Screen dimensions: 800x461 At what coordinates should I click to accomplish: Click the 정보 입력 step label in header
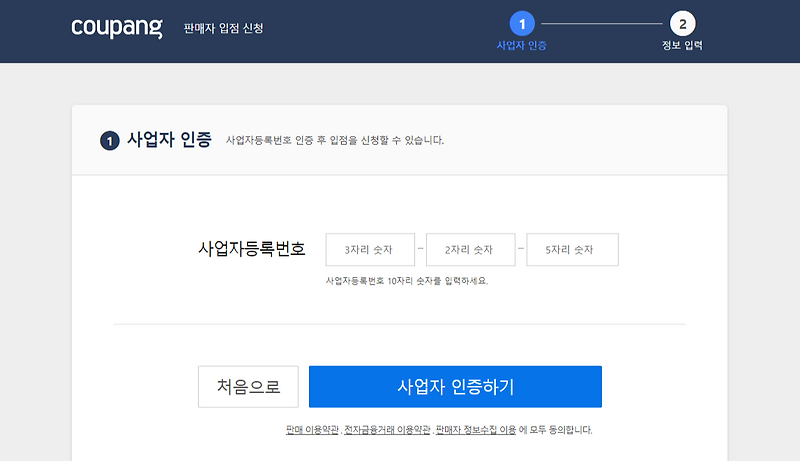(x=682, y=45)
